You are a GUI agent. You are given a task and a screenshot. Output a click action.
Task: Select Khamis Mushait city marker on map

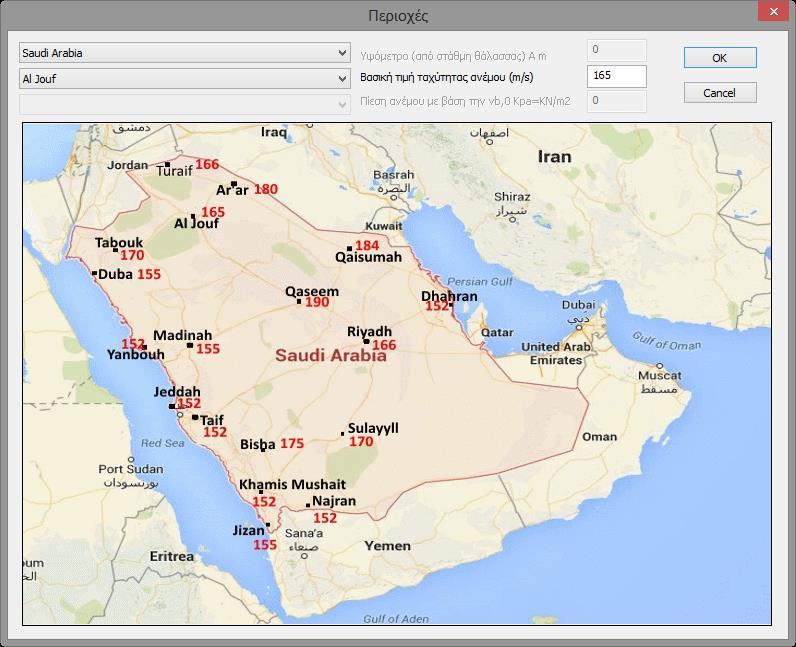click(261, 492)
